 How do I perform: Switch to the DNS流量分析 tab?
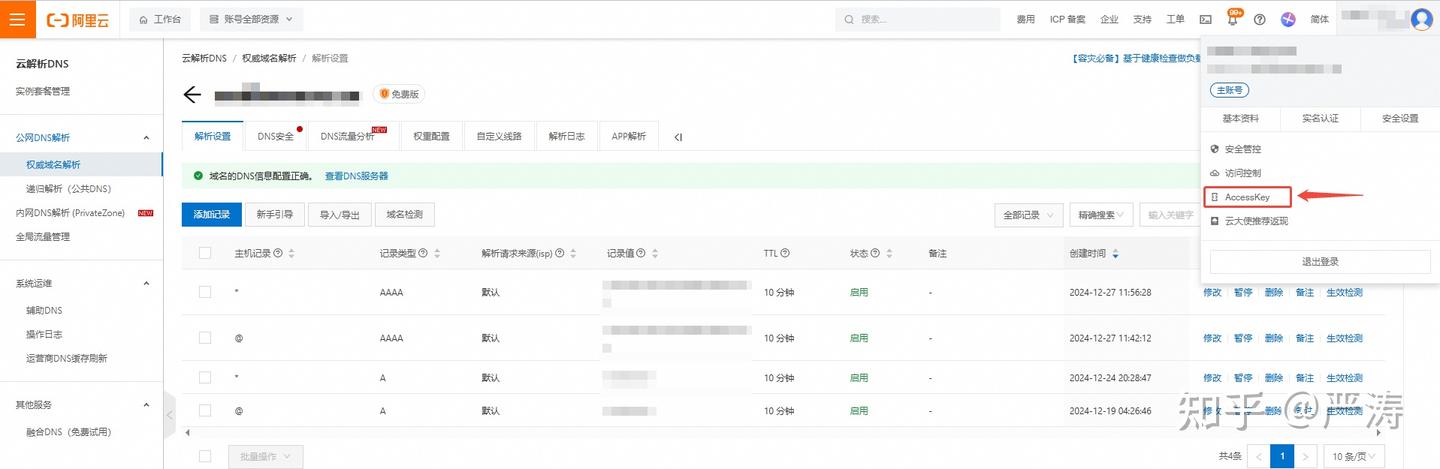352,136
